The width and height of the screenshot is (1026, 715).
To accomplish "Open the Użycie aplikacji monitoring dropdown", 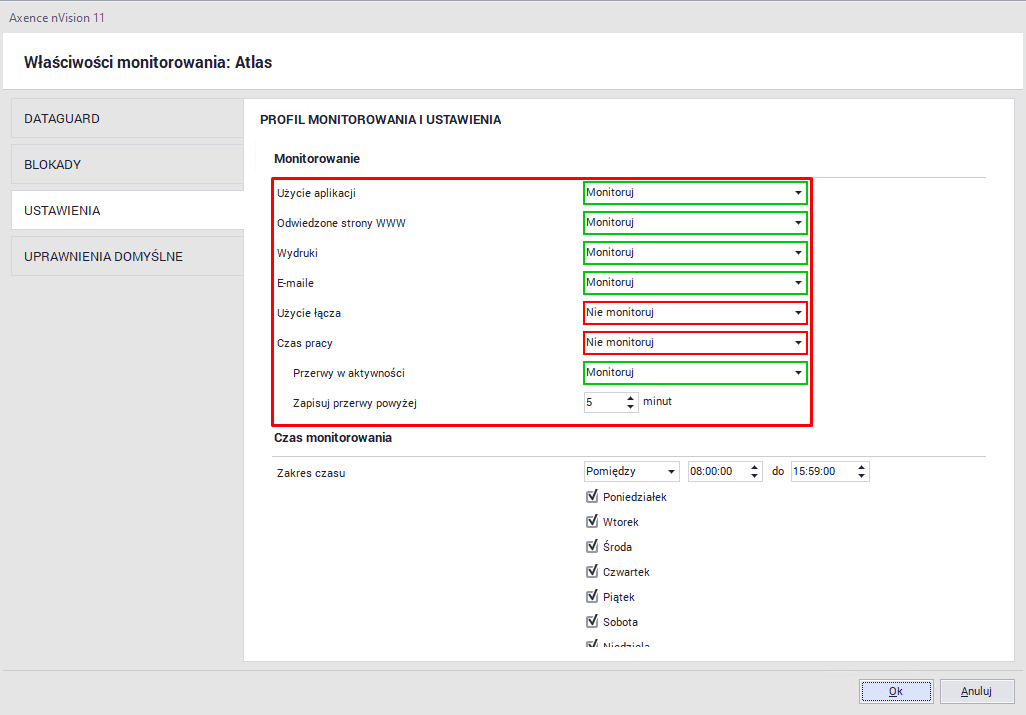I will 798,193.
